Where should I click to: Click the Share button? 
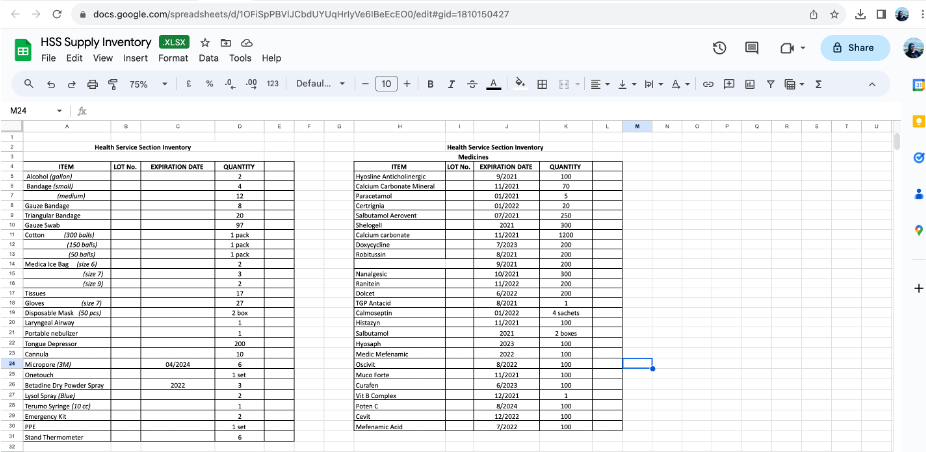pos(855,48)
